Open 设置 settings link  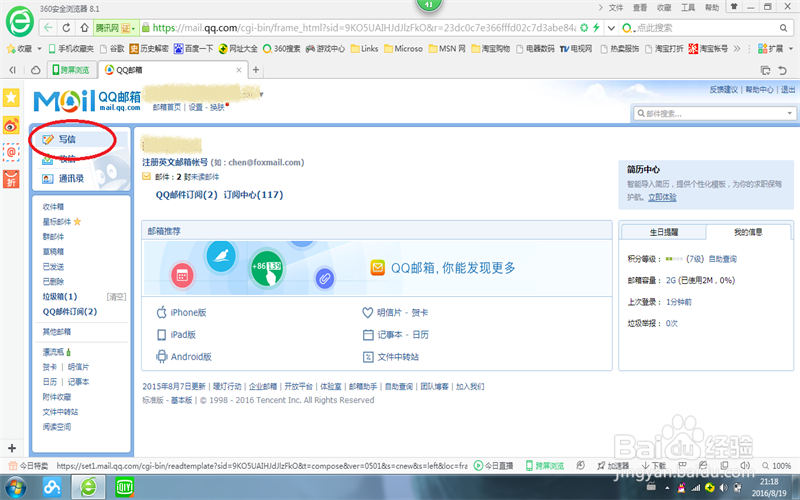tap(195, 107)
